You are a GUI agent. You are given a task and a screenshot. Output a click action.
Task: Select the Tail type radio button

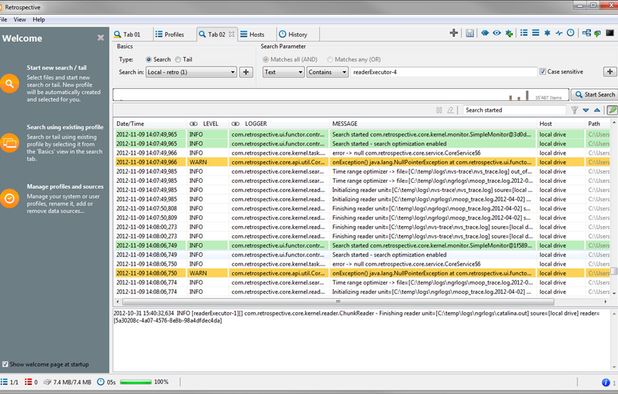coord(178,59)
